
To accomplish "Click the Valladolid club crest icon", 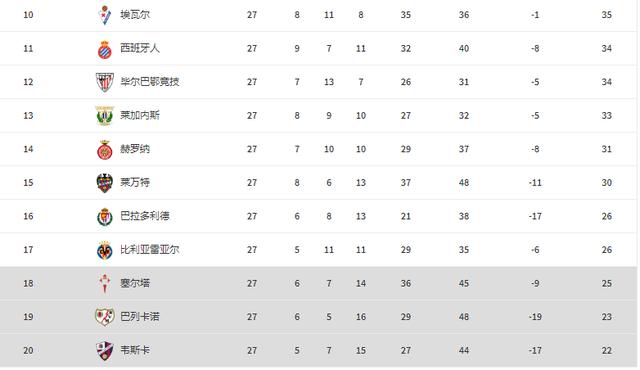I will (x=105, y=217).
